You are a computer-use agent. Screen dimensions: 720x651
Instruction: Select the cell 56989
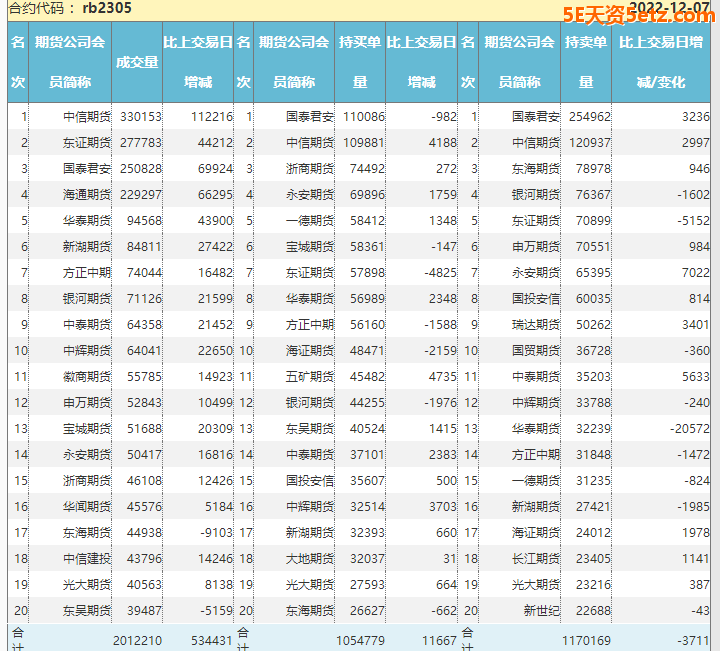click(367, 299)
